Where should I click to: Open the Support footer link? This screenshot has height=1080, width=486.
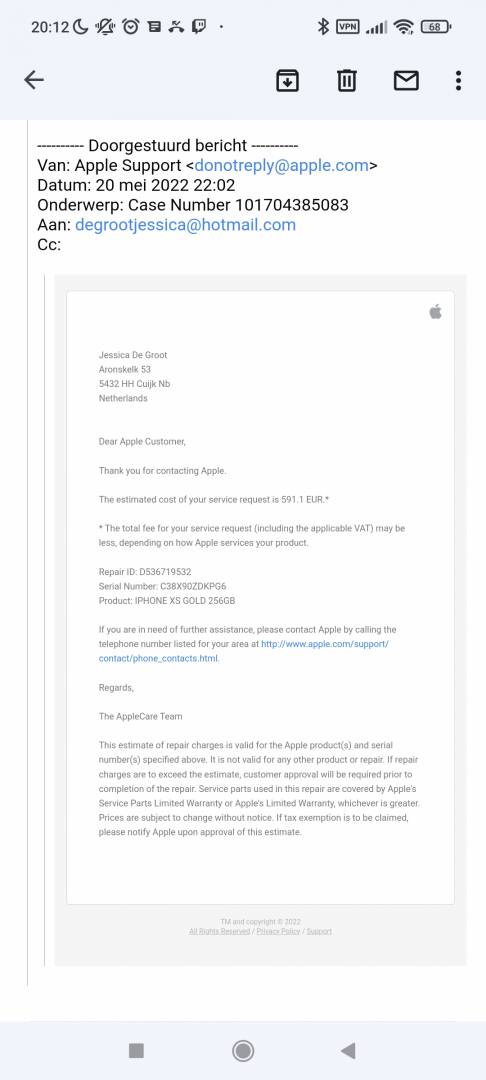click(319, 931)
